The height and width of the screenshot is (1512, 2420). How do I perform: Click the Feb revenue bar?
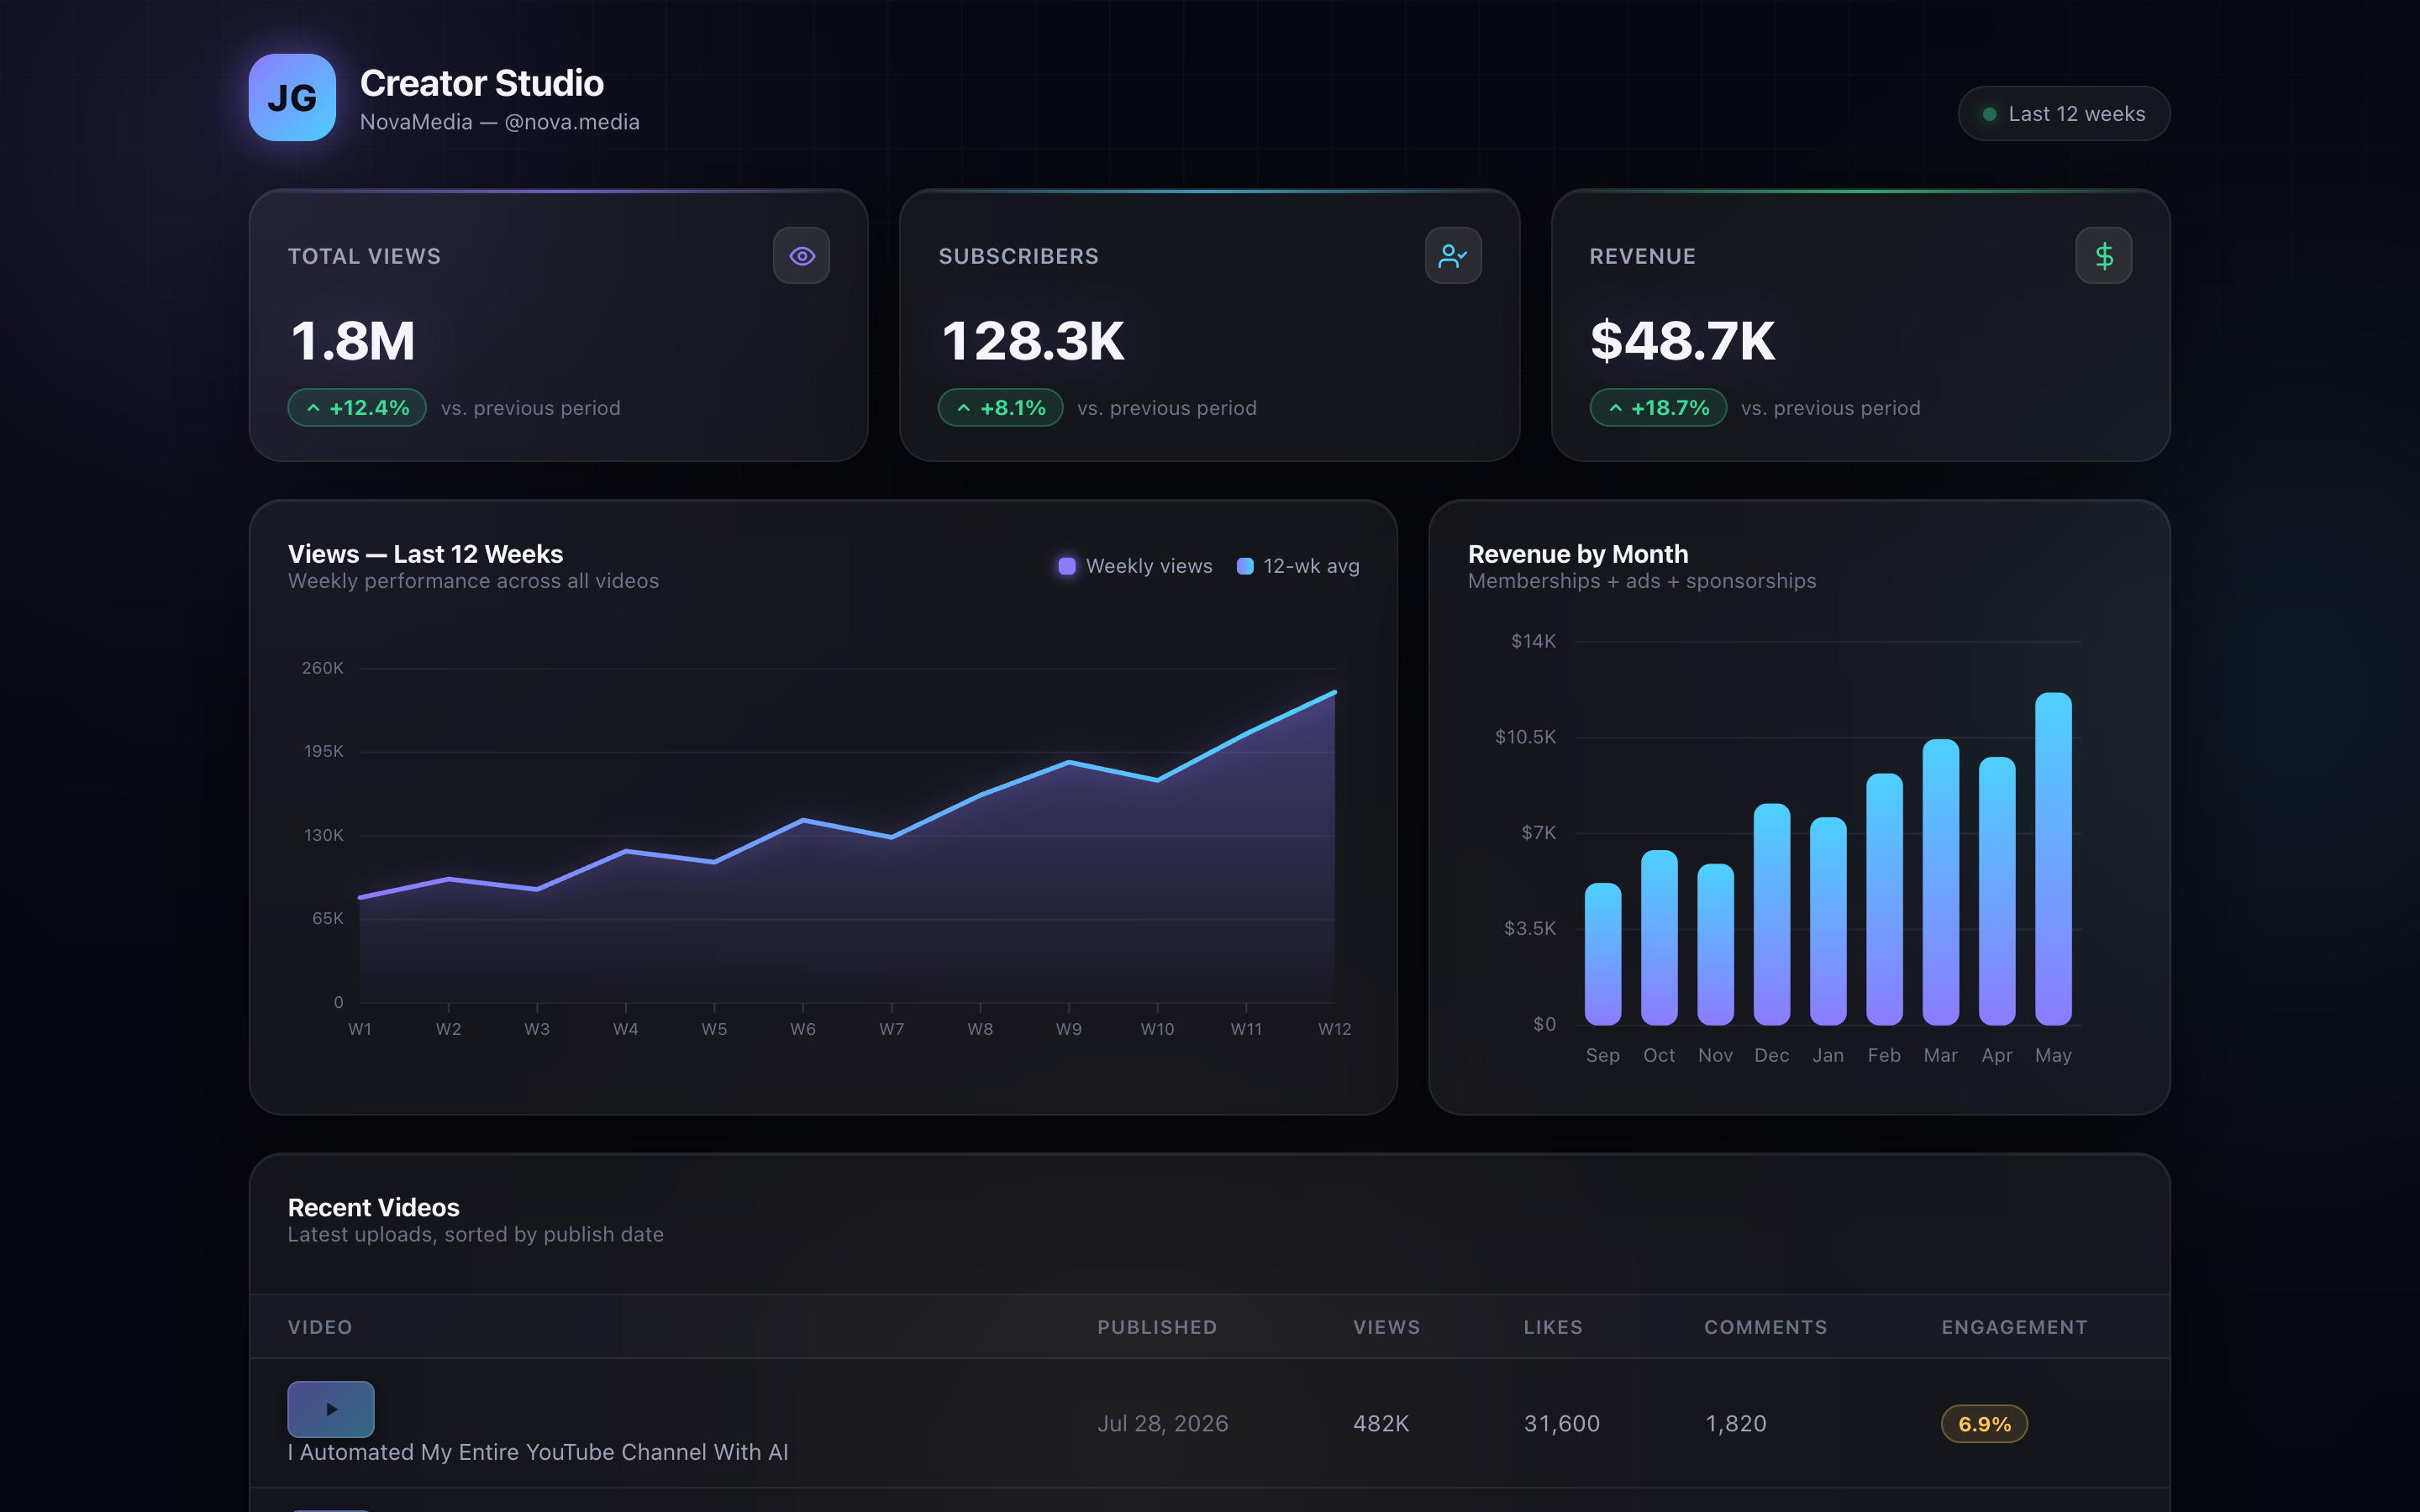(x=1884, y=899)
